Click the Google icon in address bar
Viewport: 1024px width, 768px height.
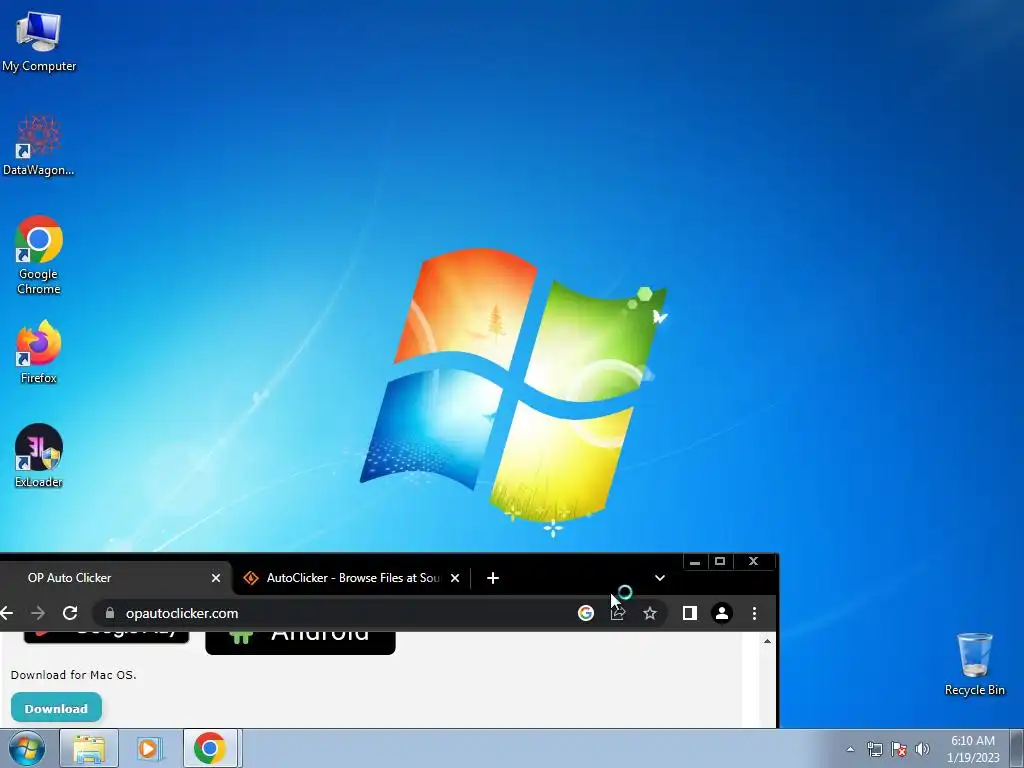[x=586, y=613]
